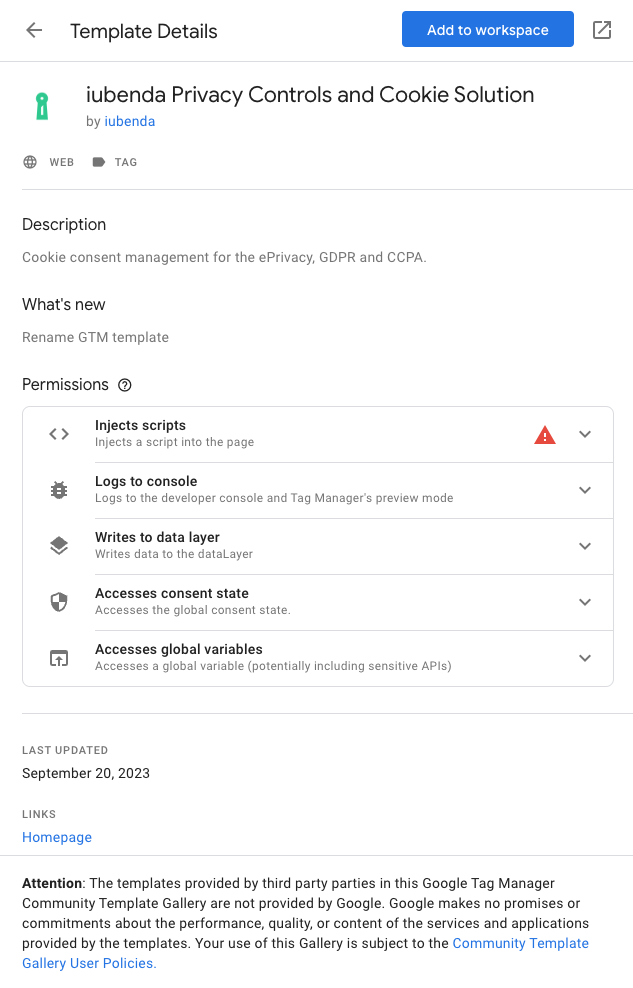
Task: Click the consent state shield icon
Action: point(59,602)
